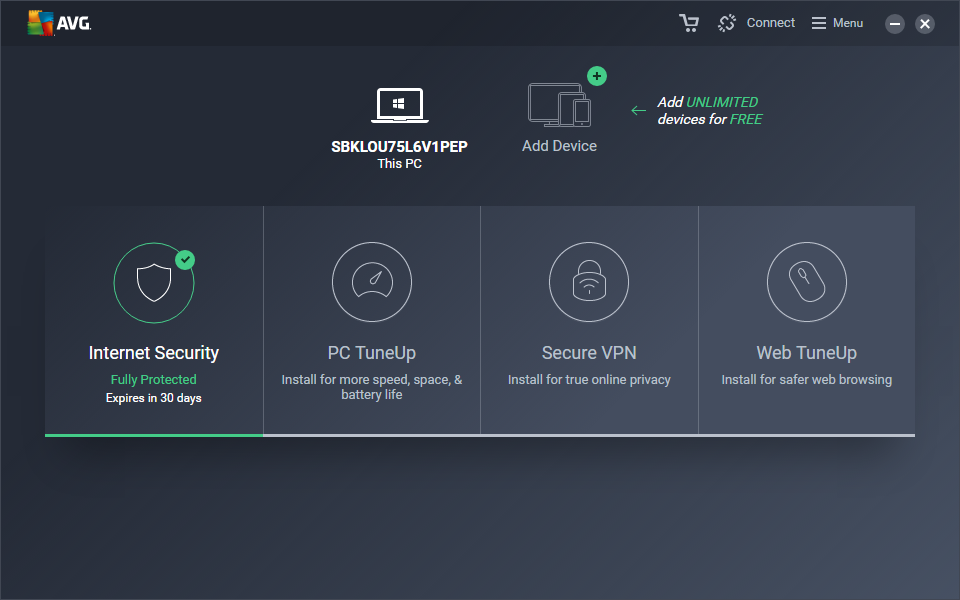This screenshot has width=960, height=600.
Task: Click Install for more speed description
Action: click(372, 387)
